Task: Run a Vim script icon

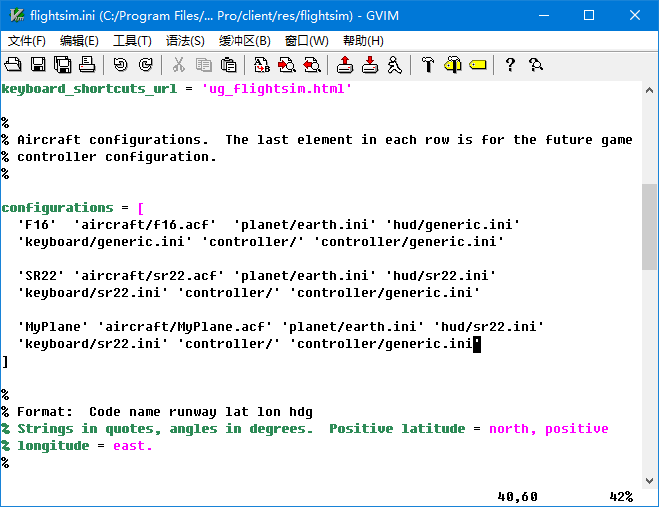Action: pos(395,65)
